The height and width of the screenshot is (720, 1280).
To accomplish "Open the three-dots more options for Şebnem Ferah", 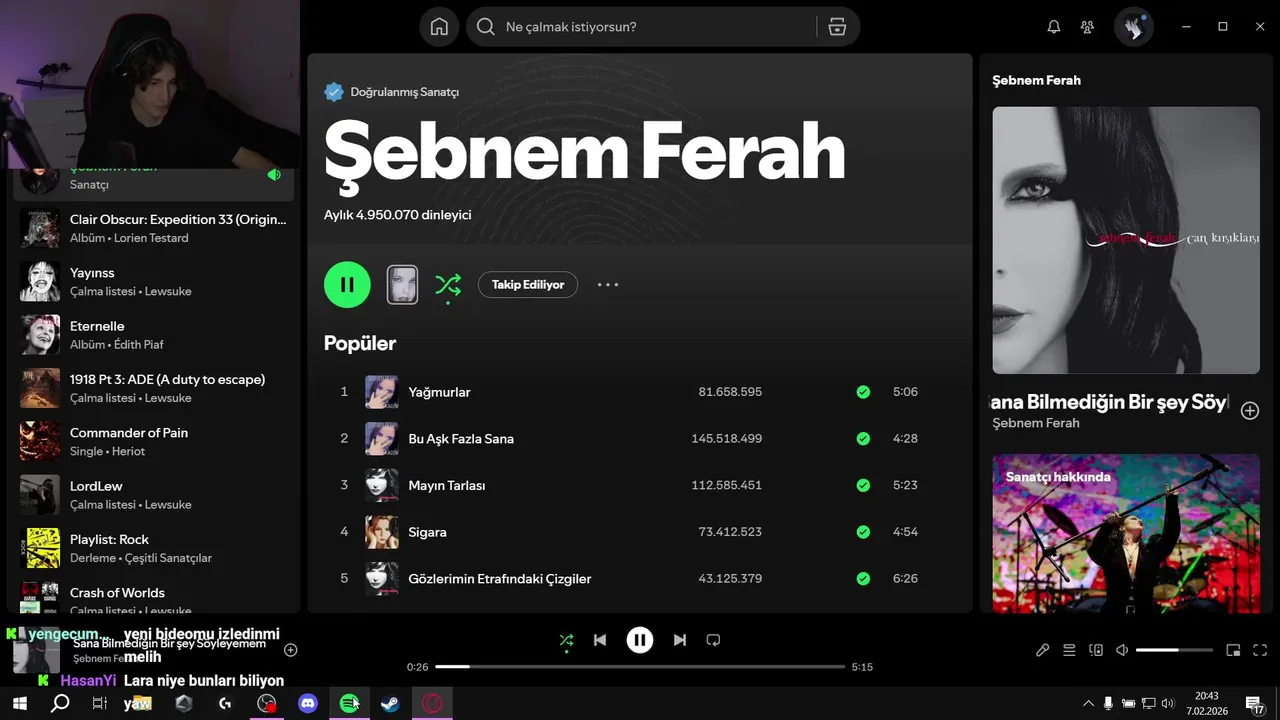I will 608,284.
